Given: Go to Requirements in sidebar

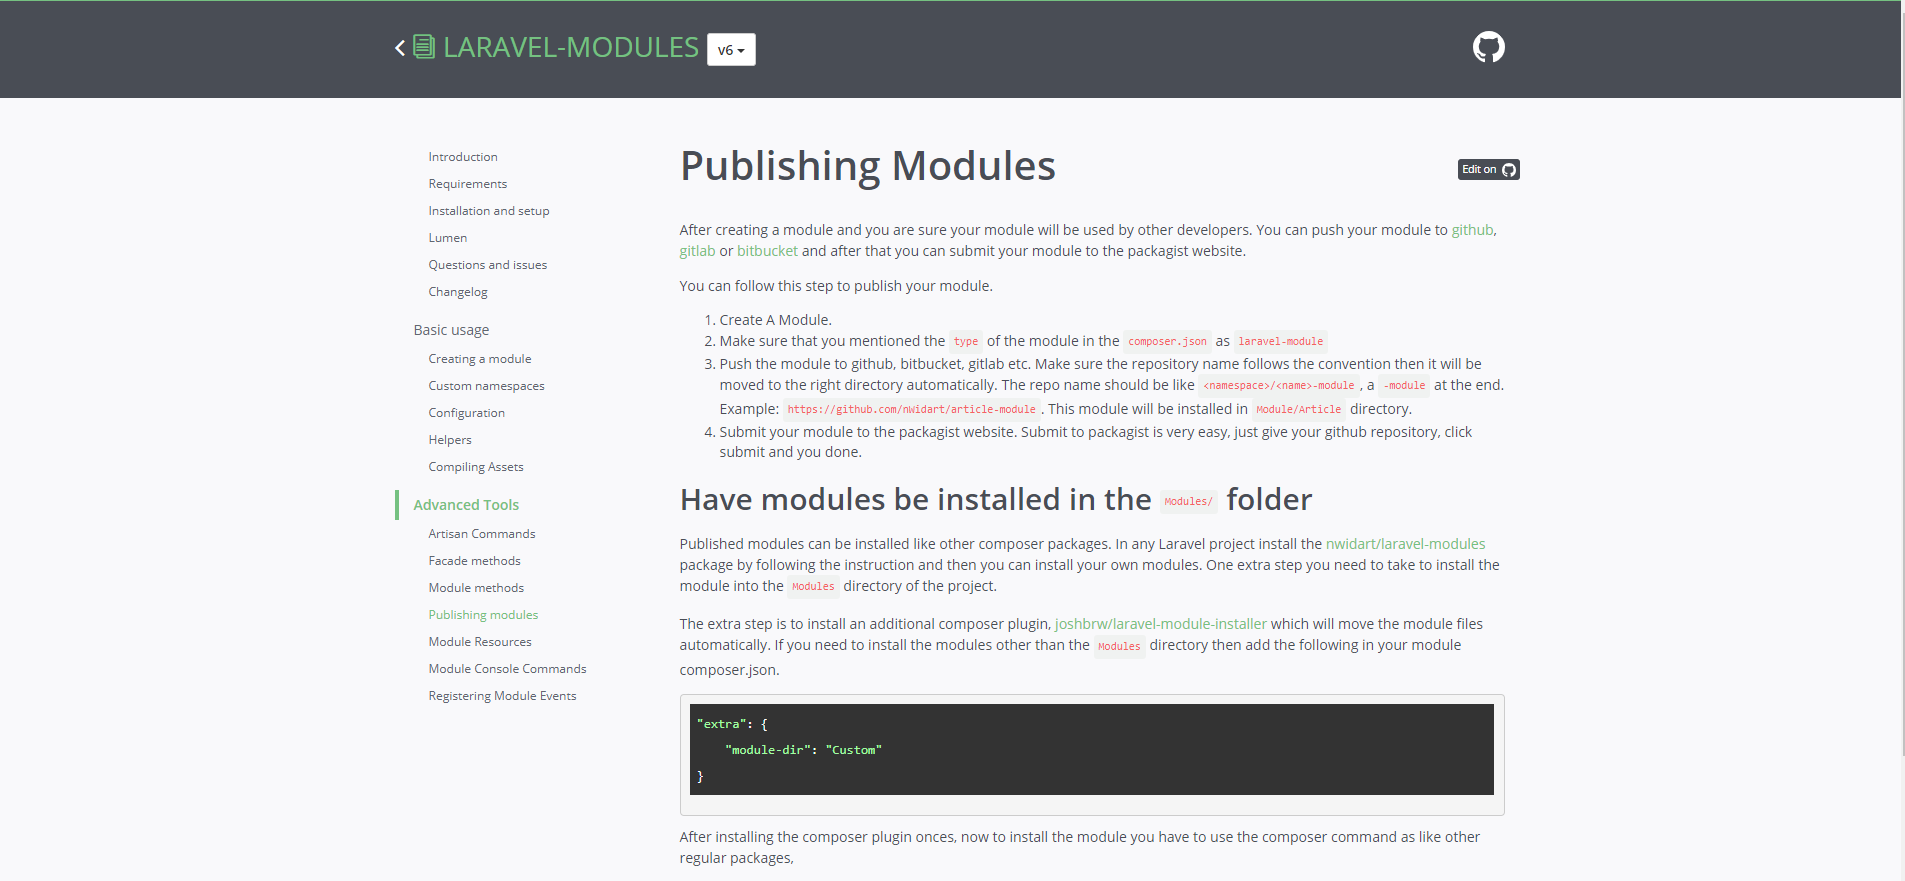Looking at the screenshot, I should [468, 184].
